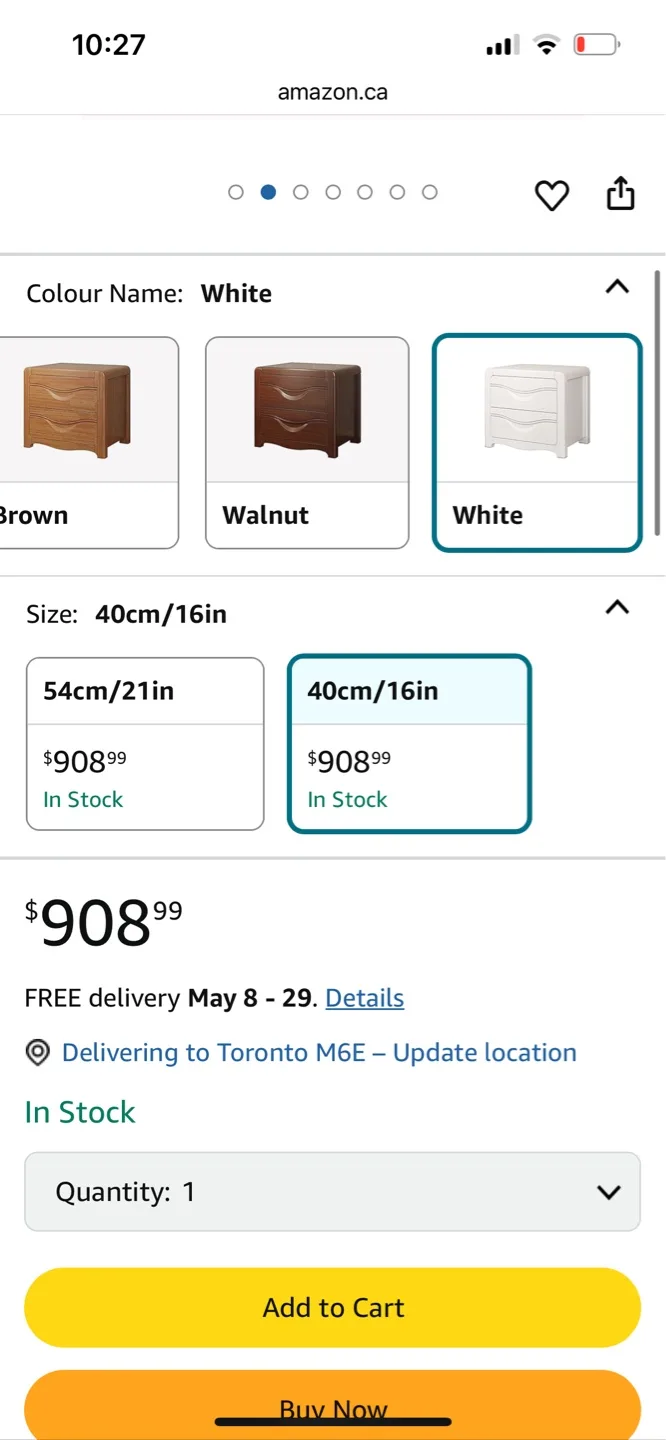Tap the 10:27 clock in the status bar
Image resolution: width=666 pixels, height=1440 pixels.
(x=108, y=44)
